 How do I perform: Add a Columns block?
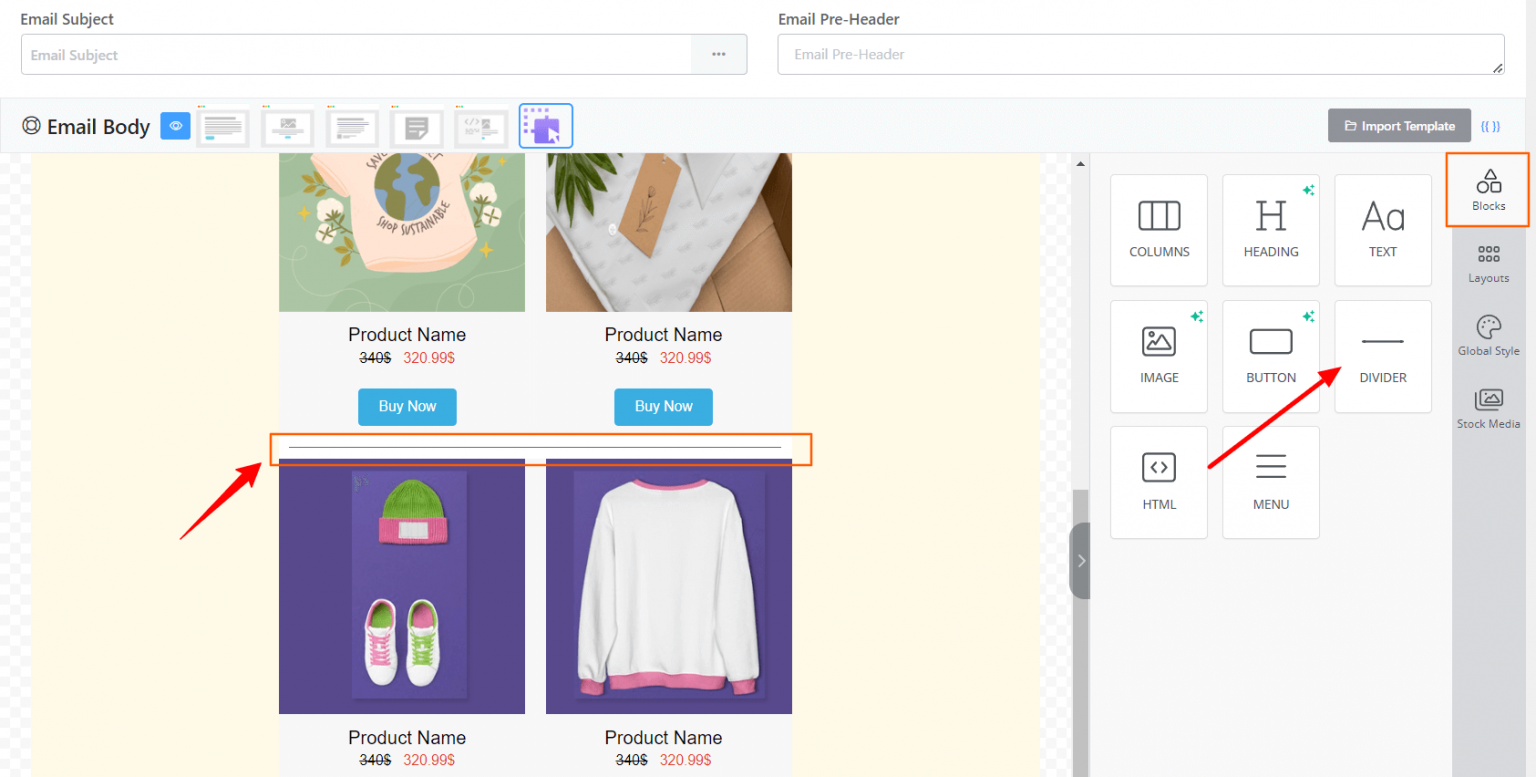1158,230
